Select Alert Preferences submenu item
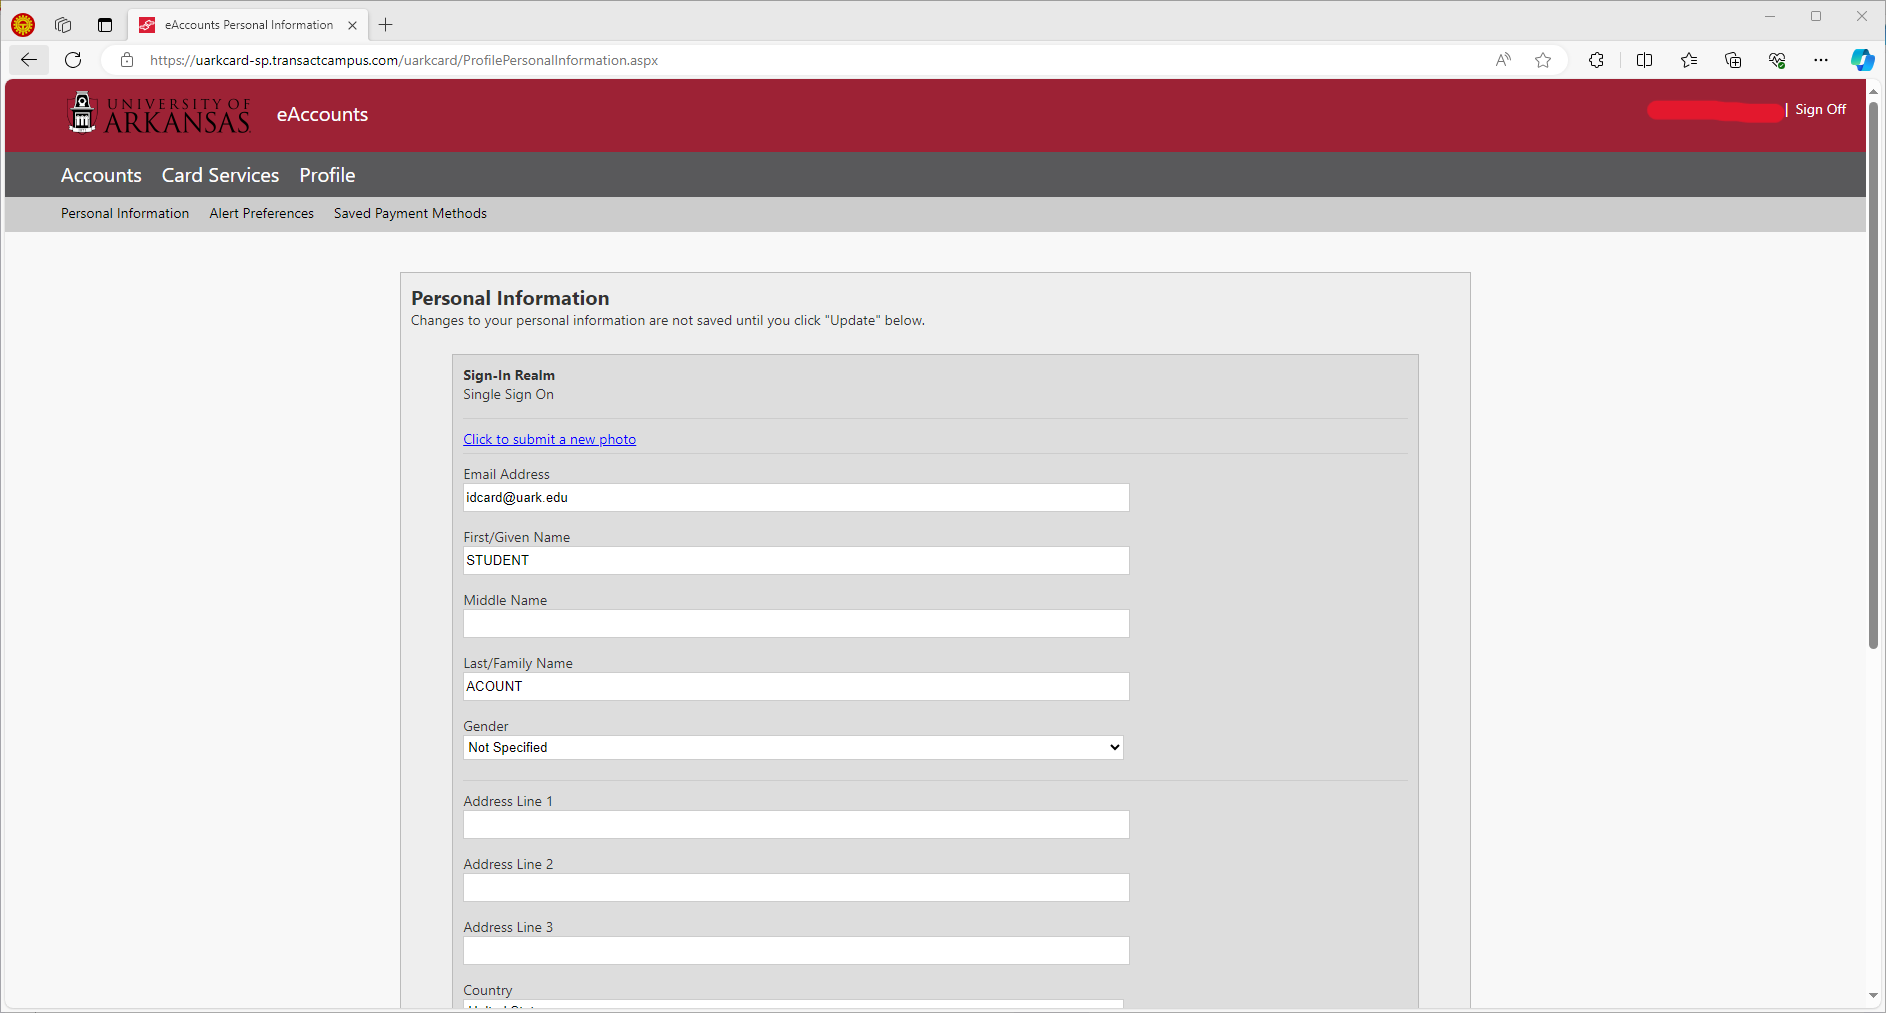The height and width of the screenshot is (1013, 1886). tap(262, 213)
